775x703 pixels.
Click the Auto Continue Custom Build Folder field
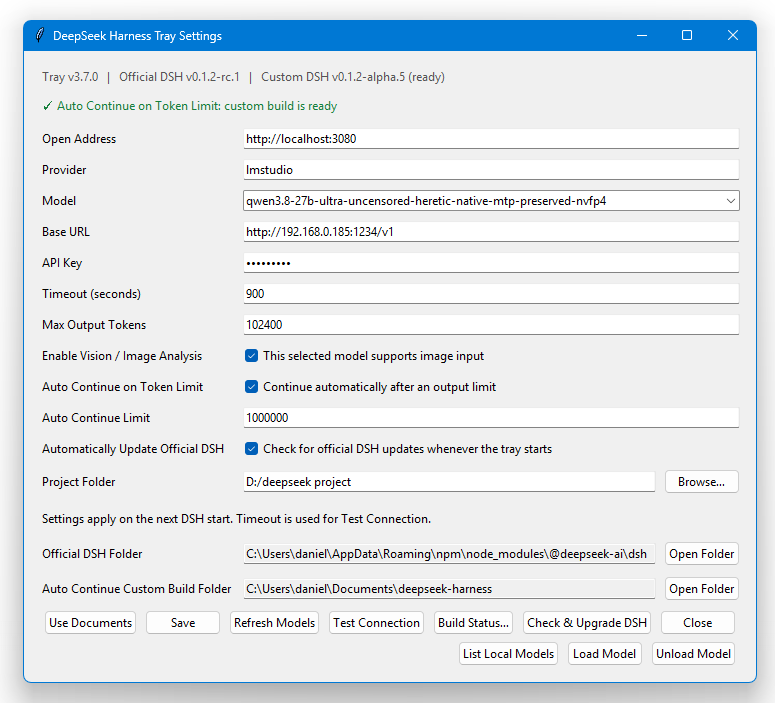[x=449, y=589]
